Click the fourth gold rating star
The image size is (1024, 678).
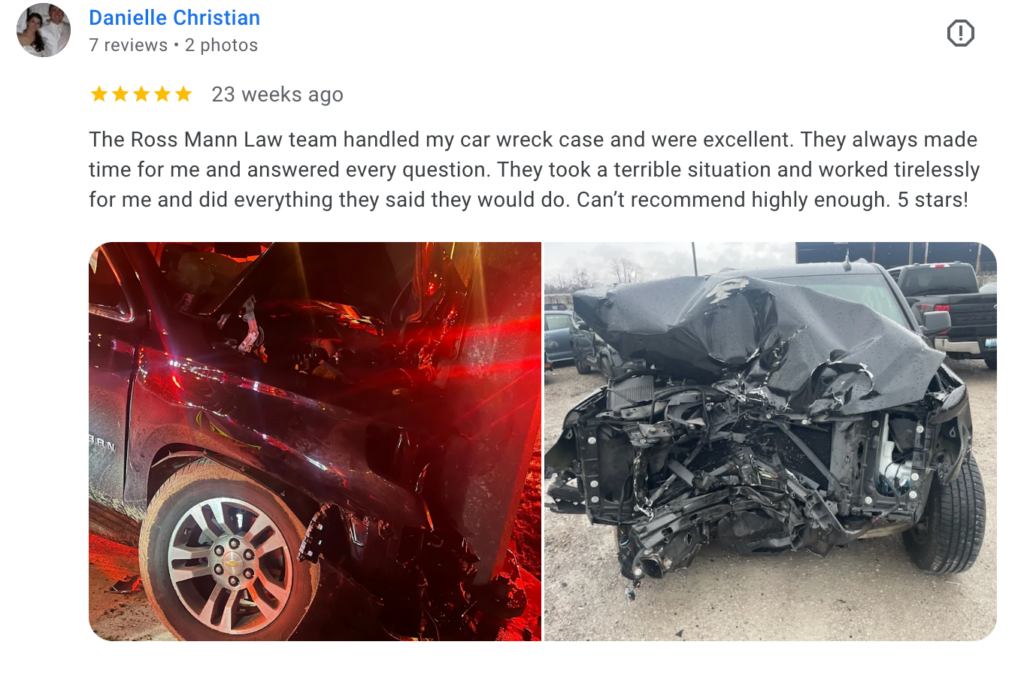coord(162,95)
